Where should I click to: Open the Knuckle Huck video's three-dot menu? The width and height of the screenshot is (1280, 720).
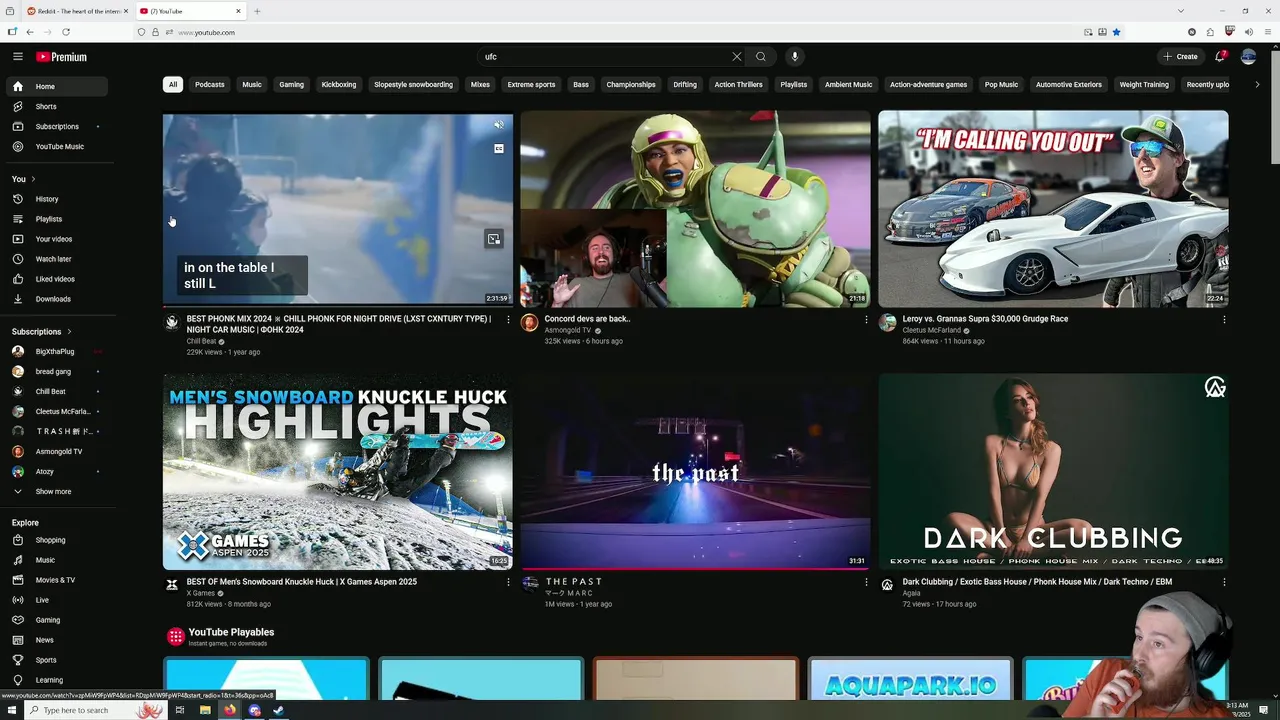pyautogui.click(x=508, y=582)
